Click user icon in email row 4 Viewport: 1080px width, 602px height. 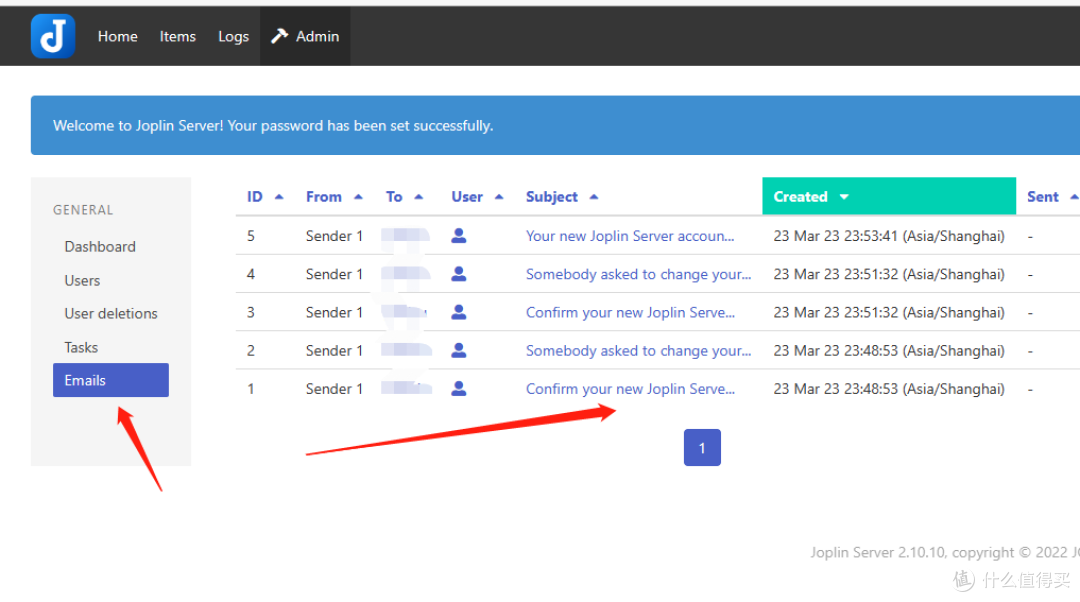459,274
